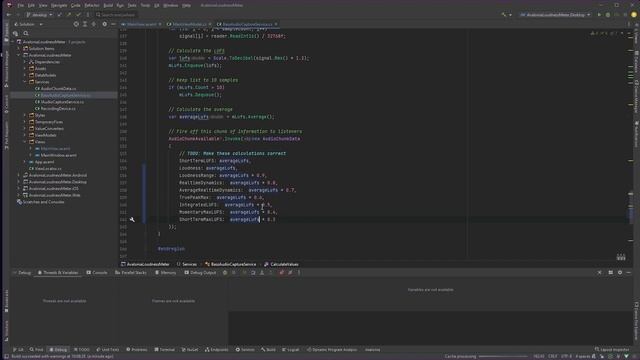The image size is (640, 360).
Task: Click the collapse all icon in Solution panel
Action: tap(94, 24)
